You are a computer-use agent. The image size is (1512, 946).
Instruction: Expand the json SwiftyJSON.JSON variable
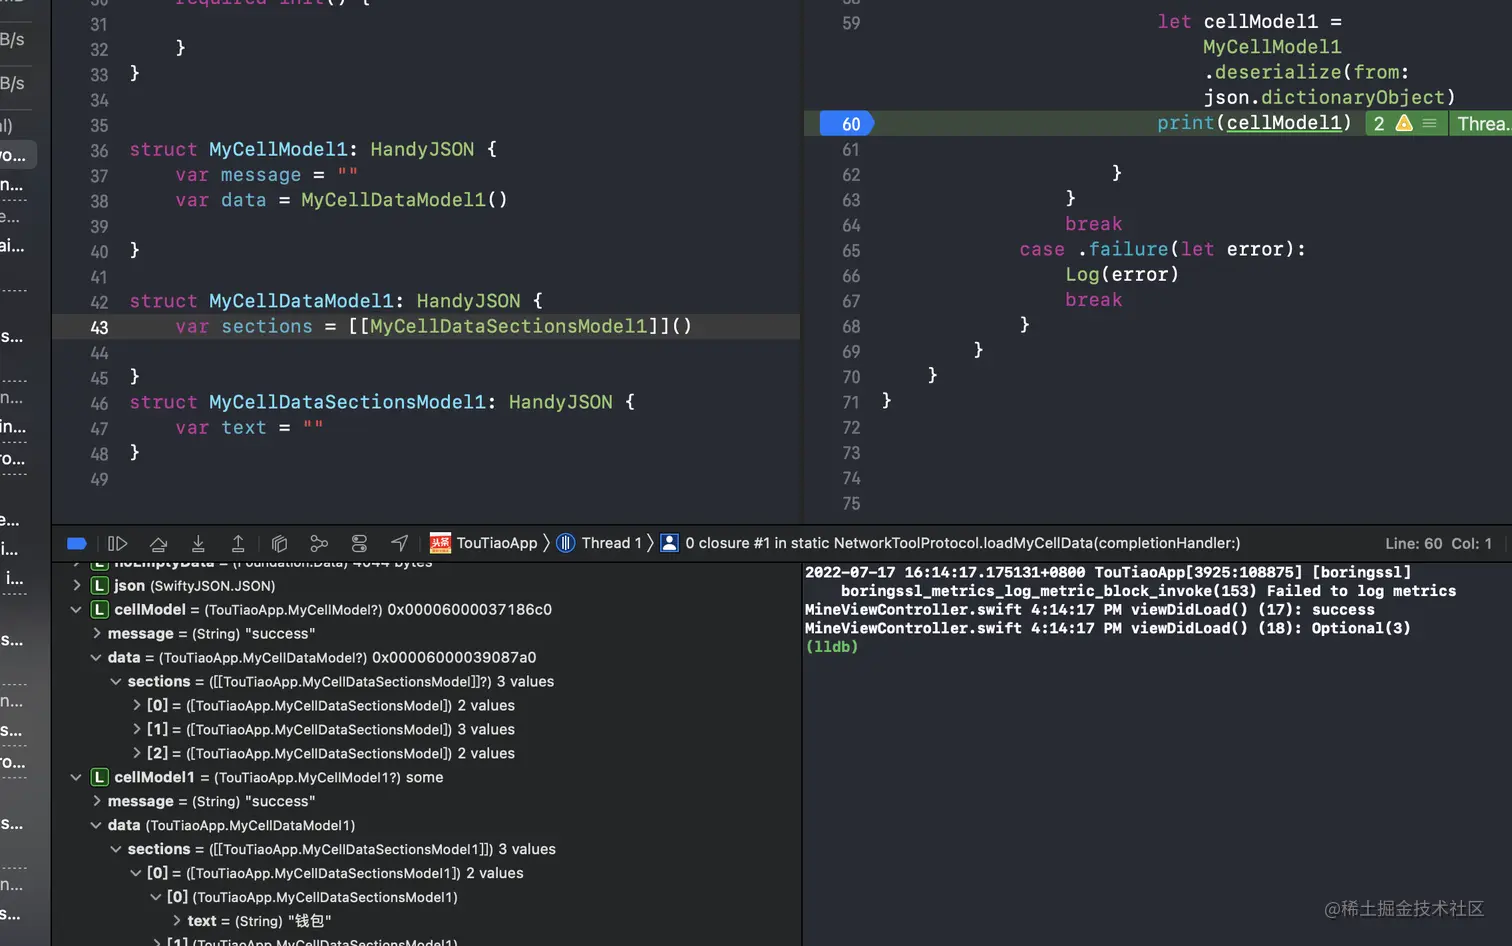click(77, 585)
